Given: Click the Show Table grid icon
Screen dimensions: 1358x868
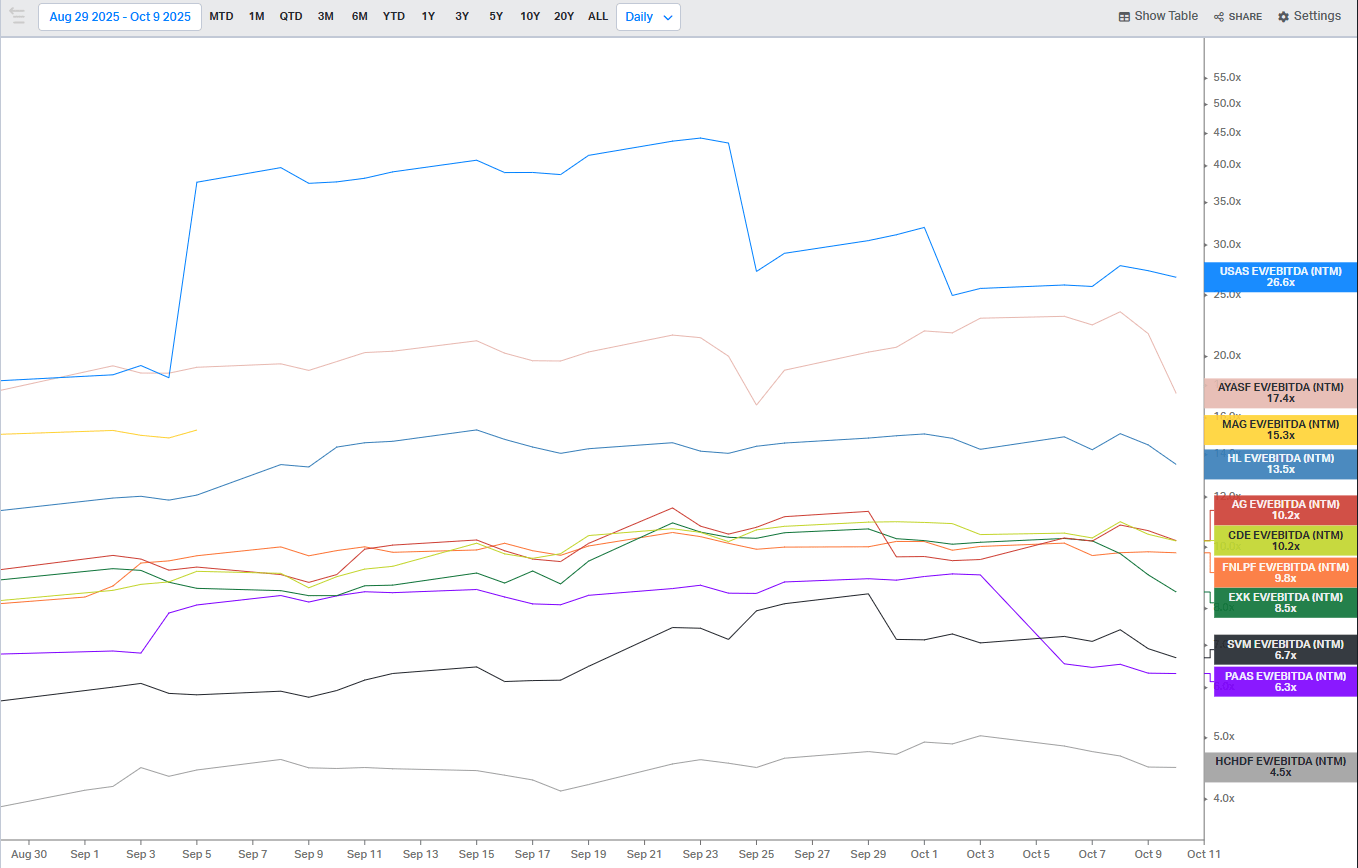Looking at the screenshot, I should point(1124,17).
